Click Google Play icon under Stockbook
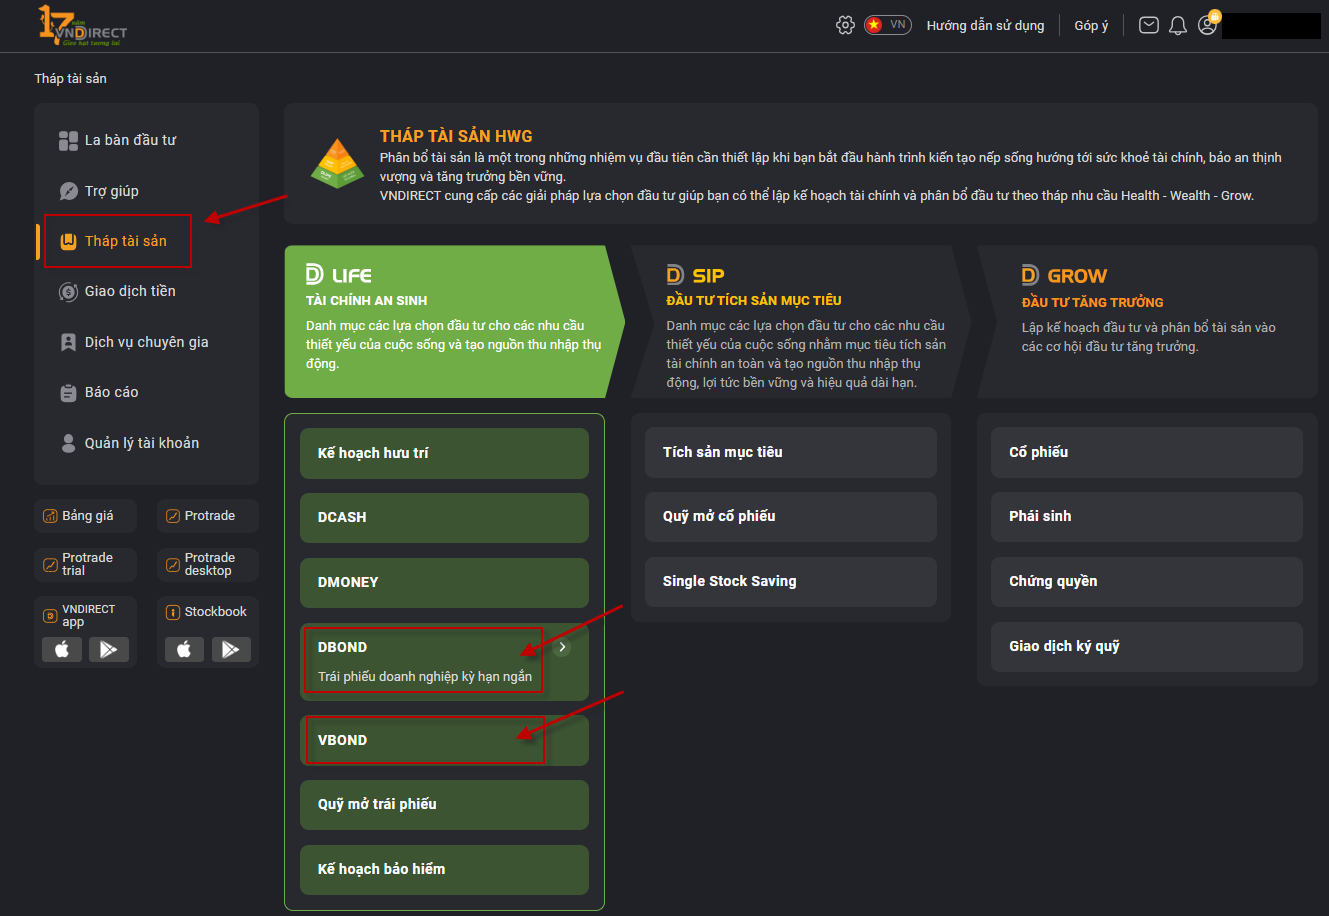This screenshot has height=916, width=1329. [x=231, y=649]
